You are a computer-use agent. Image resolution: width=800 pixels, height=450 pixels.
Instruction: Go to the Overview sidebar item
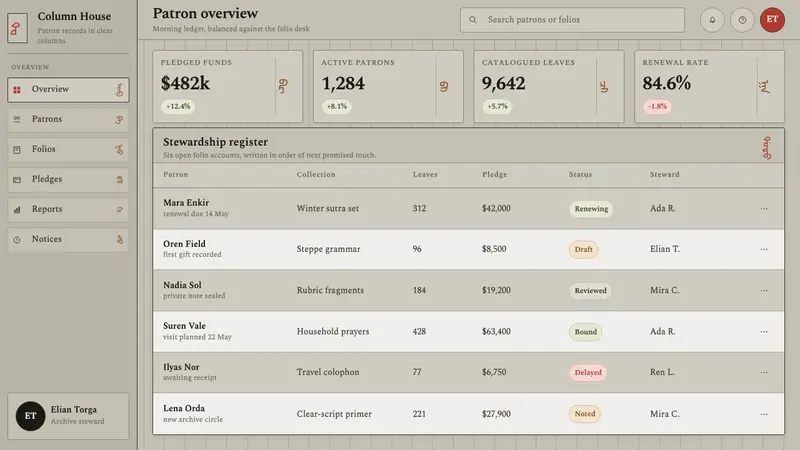coord(68,89)
